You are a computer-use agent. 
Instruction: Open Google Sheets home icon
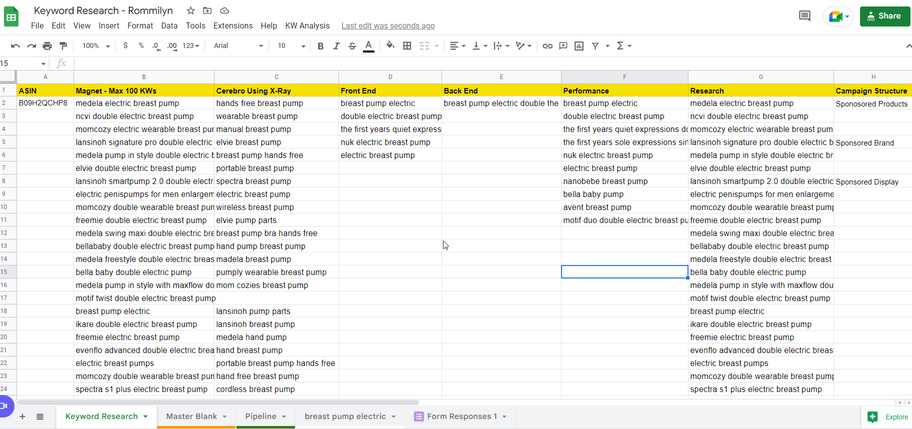pos(12,16)
